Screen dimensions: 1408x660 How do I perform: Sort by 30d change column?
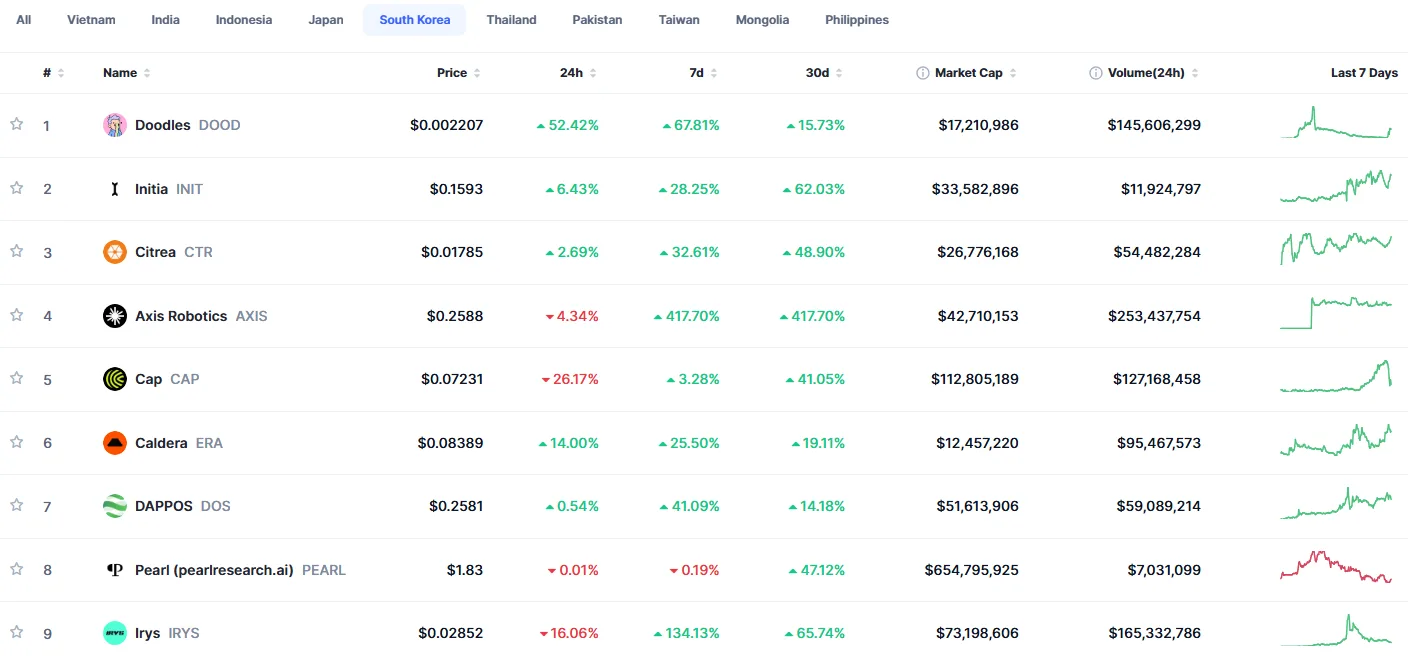click(x=825, y=73)
